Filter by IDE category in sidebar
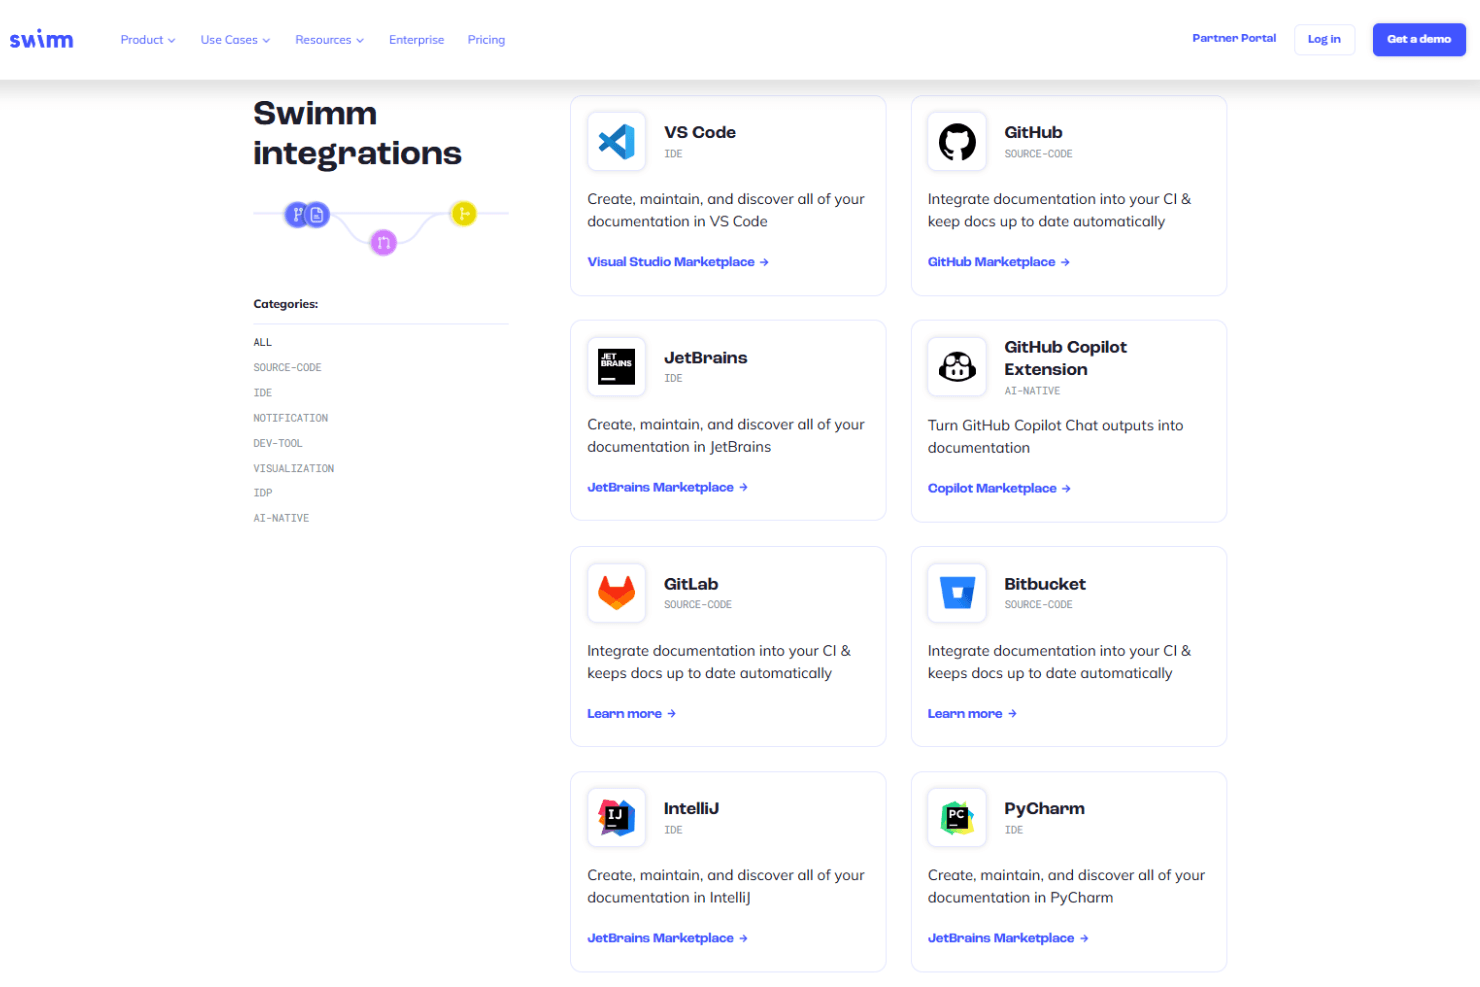Viewport: 1480px width, 987px height. [263, 393]
